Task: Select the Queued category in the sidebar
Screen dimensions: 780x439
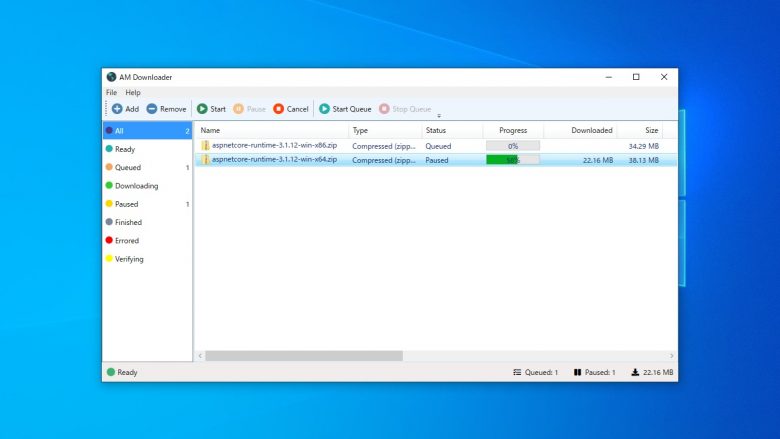Action: tap(147, 168)
